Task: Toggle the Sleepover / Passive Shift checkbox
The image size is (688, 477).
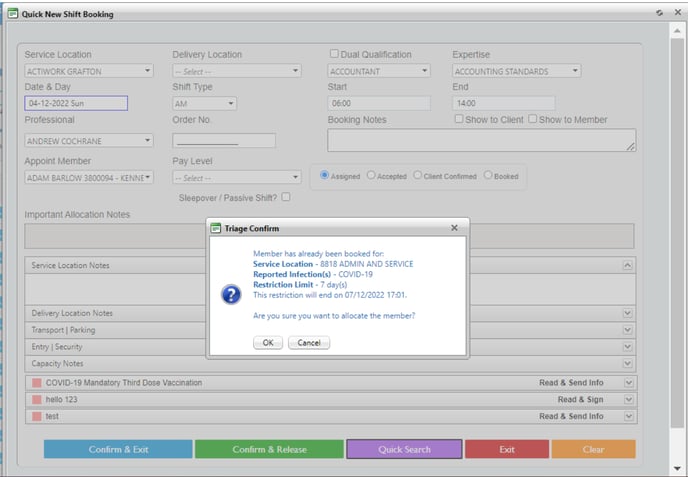Action: click(286, 197)
